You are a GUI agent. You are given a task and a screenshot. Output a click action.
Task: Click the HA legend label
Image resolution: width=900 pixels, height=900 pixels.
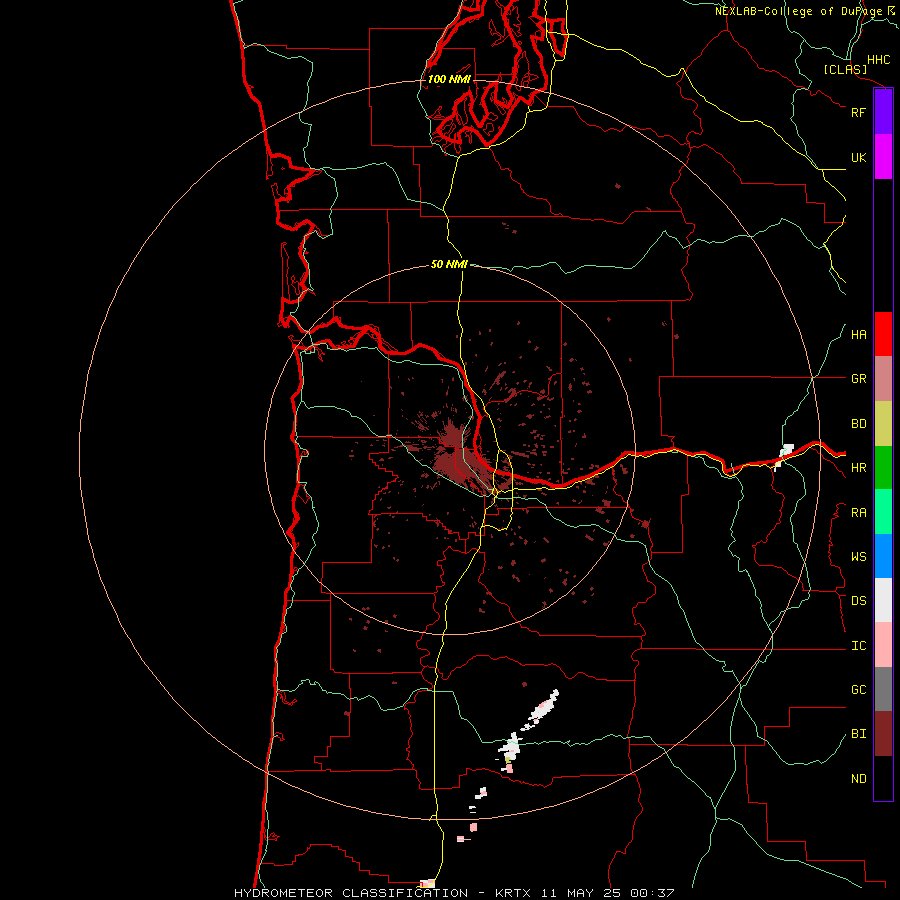859,335
